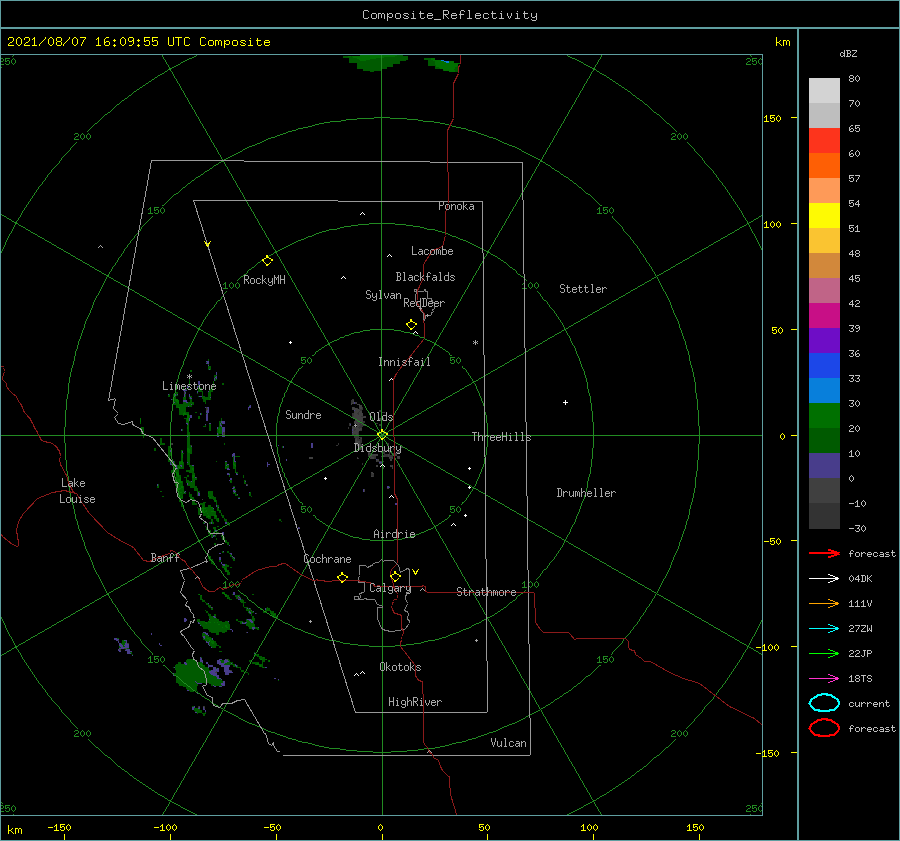This screenshot has height=841, width=900.
Task: Click the Drumheller label
Action: 586,493
